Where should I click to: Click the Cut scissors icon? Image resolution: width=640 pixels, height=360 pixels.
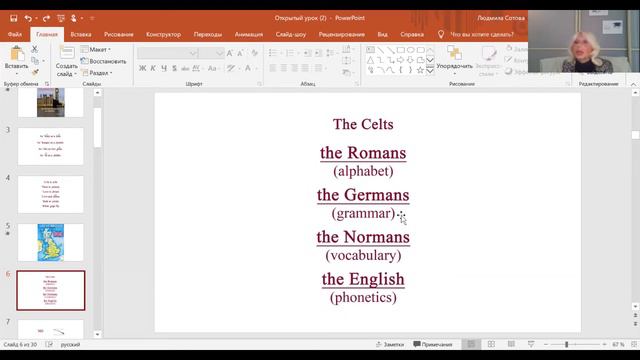pos(35,49)
